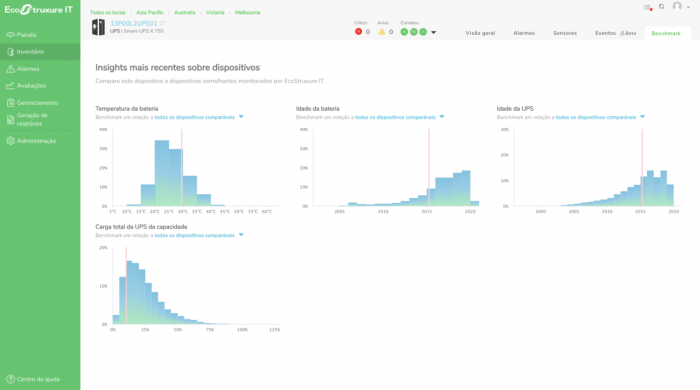Click the 'todos os dispositivos comparáveis' link under Idade da UPS
The width and height of the screenshot is (700, 390).
[x=596, y=117]
